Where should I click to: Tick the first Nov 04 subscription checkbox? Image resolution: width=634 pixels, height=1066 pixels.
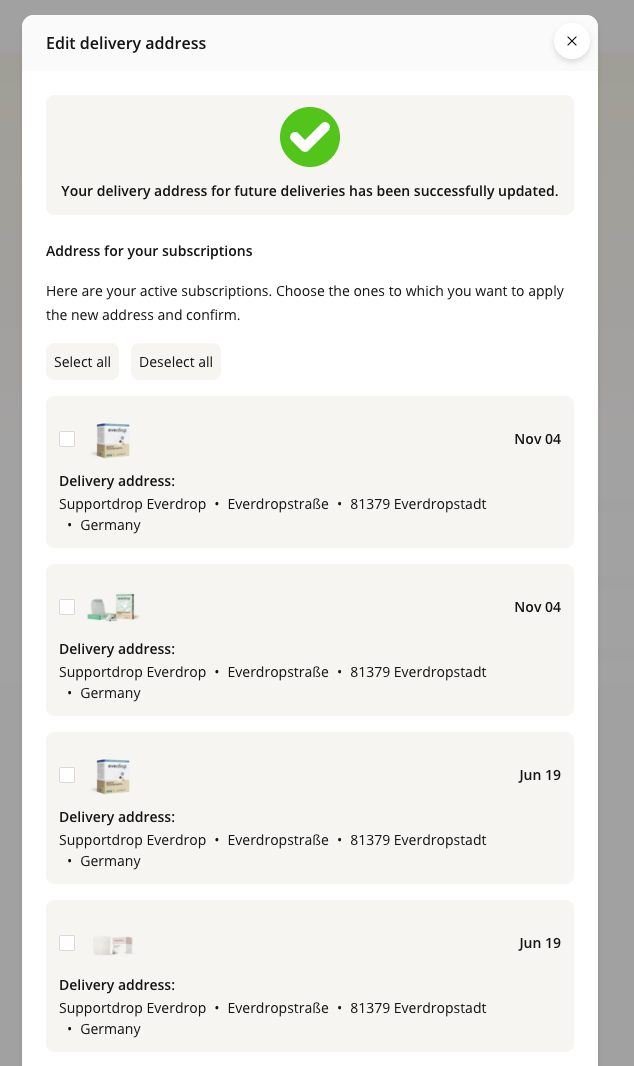click(67, 439)
